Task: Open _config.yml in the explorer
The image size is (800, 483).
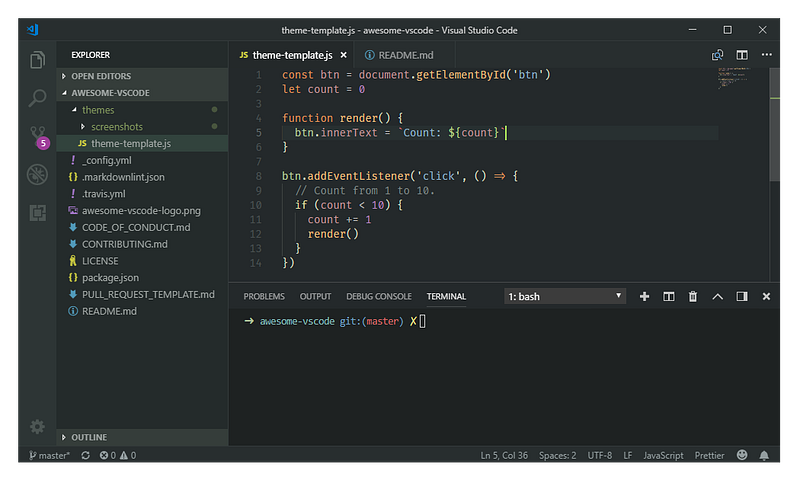Action: [x=142, y=160]
